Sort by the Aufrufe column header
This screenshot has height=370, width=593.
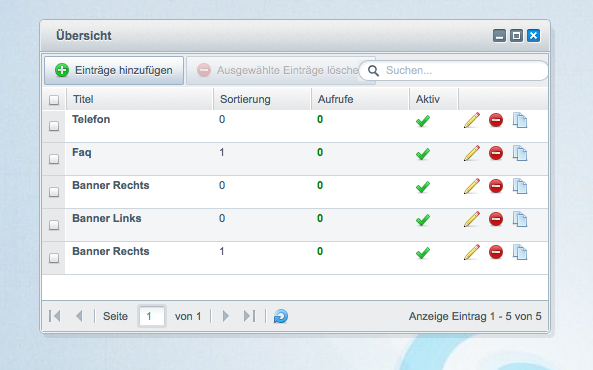click(x=360, y=99)
